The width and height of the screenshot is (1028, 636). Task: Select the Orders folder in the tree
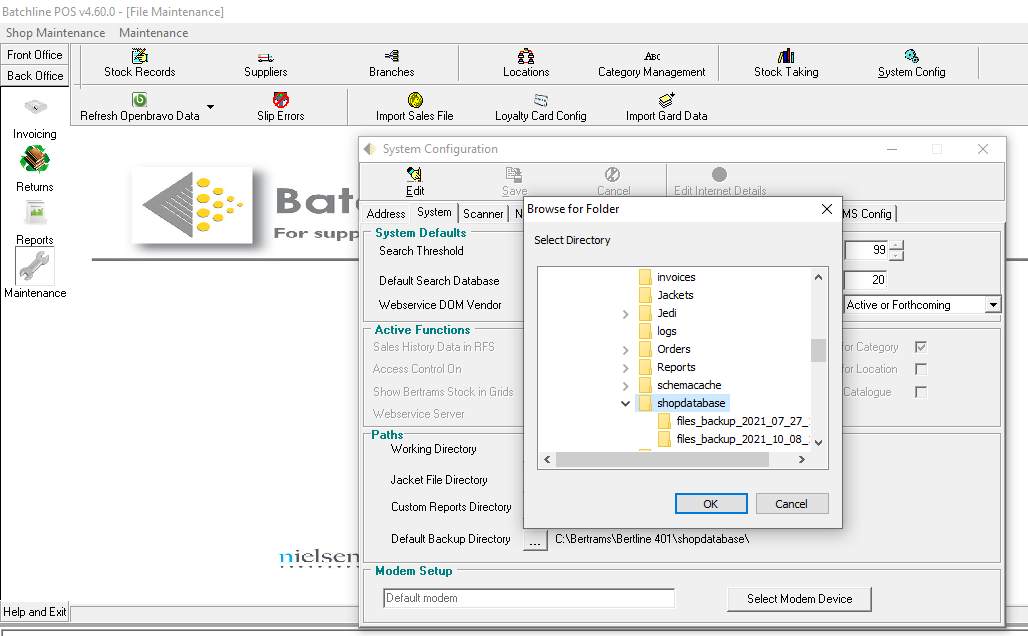click(x=673, y=349)
